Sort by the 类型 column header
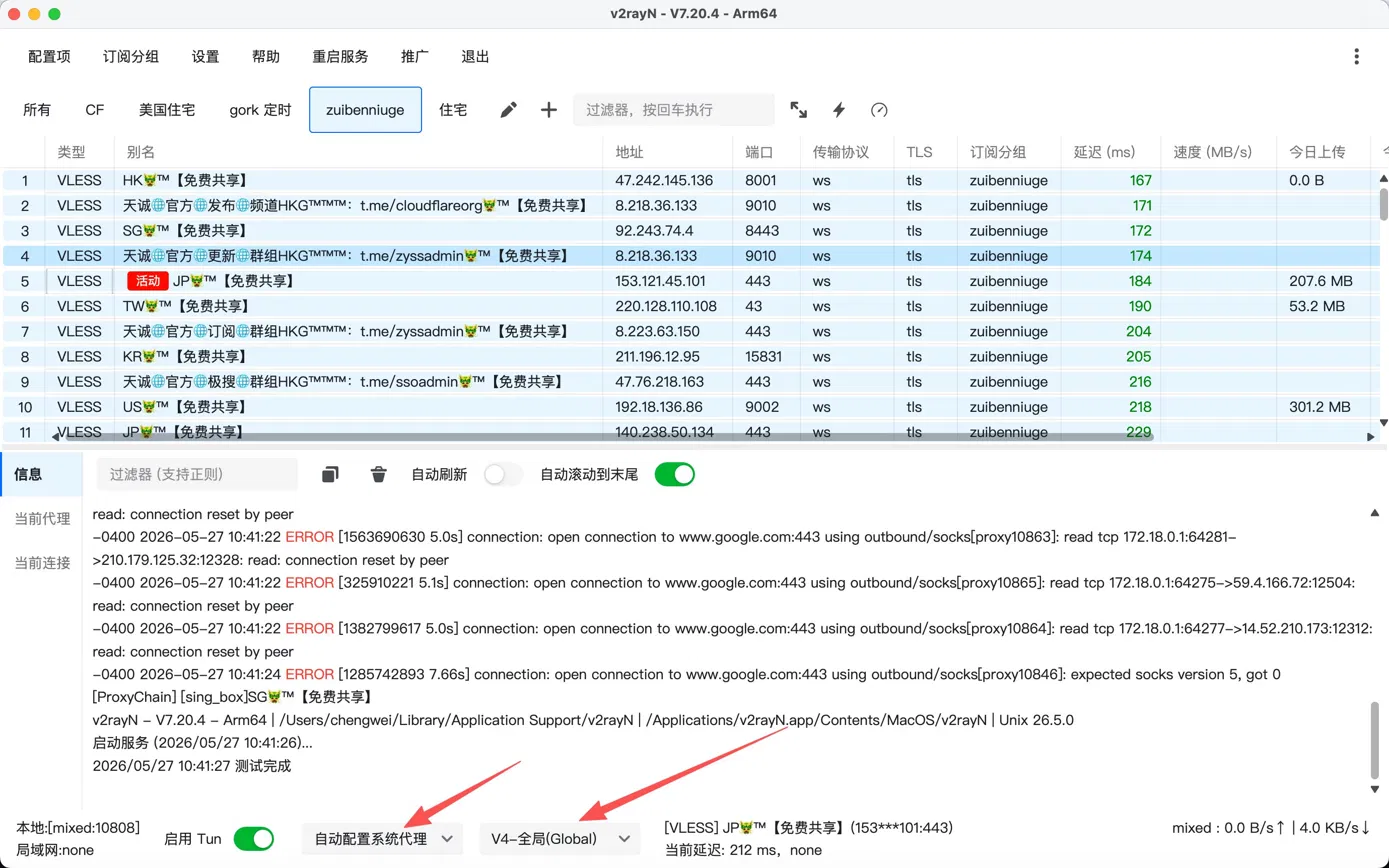Screen dimensions: 1389x868 (x=80, y=152)
